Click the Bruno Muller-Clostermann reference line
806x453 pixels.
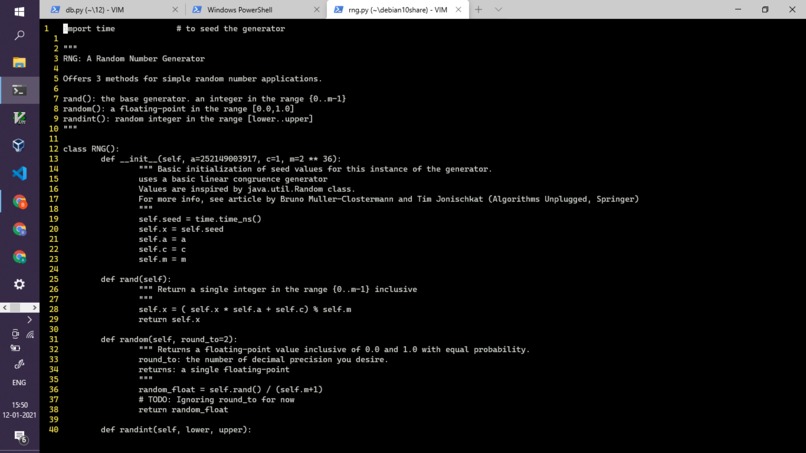point(389,199)
